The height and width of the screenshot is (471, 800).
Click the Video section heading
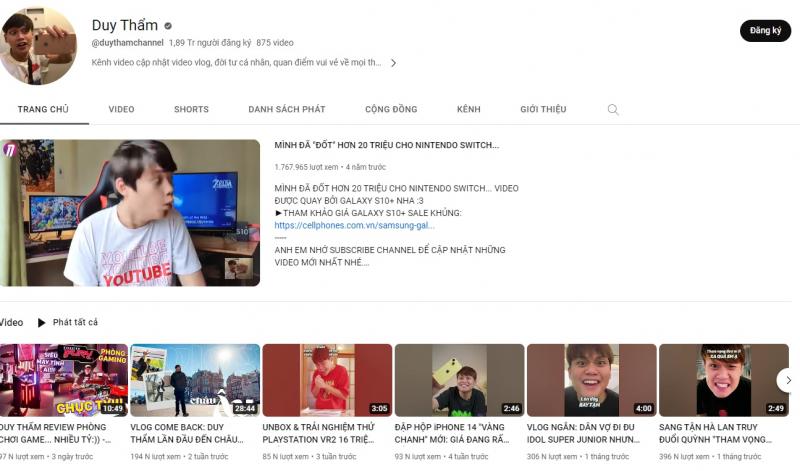[11, 323]
